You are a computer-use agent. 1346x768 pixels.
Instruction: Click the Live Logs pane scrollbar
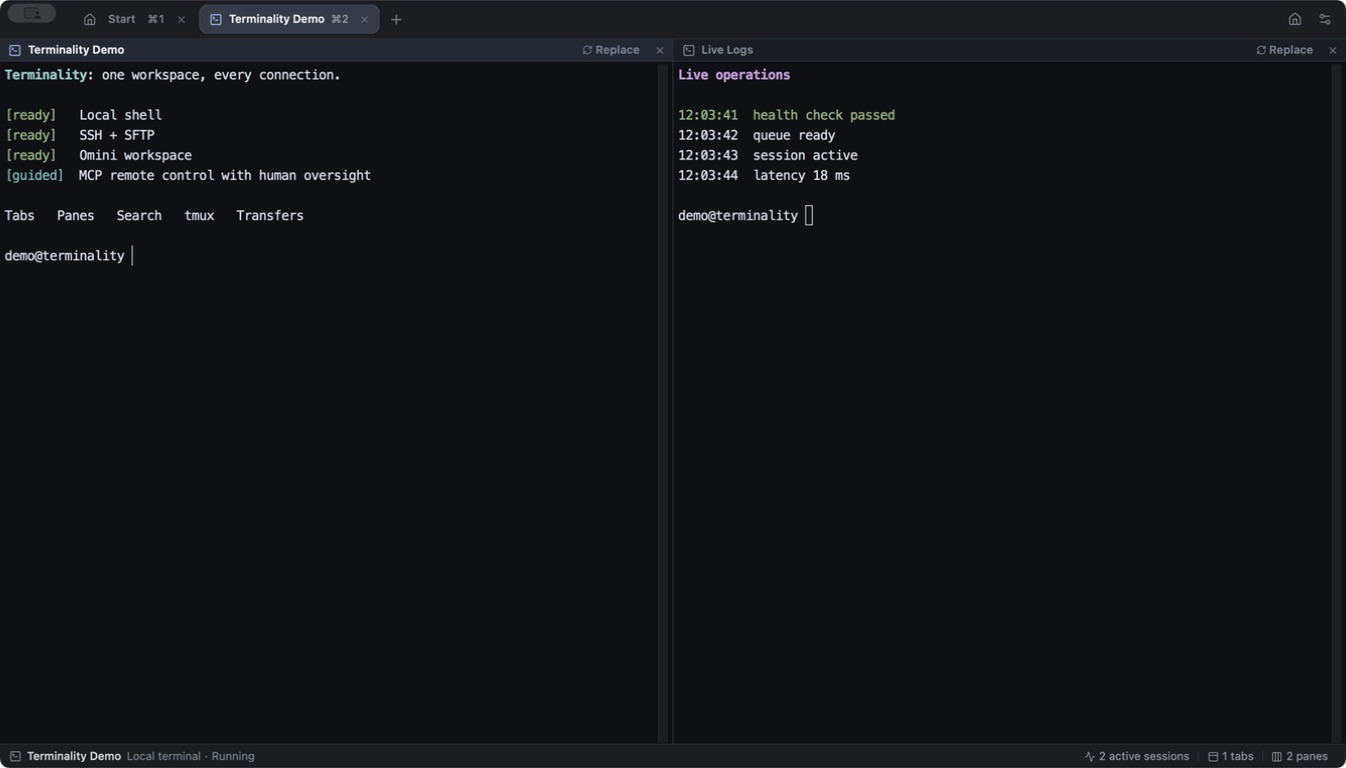click(x=1336, y=403)
